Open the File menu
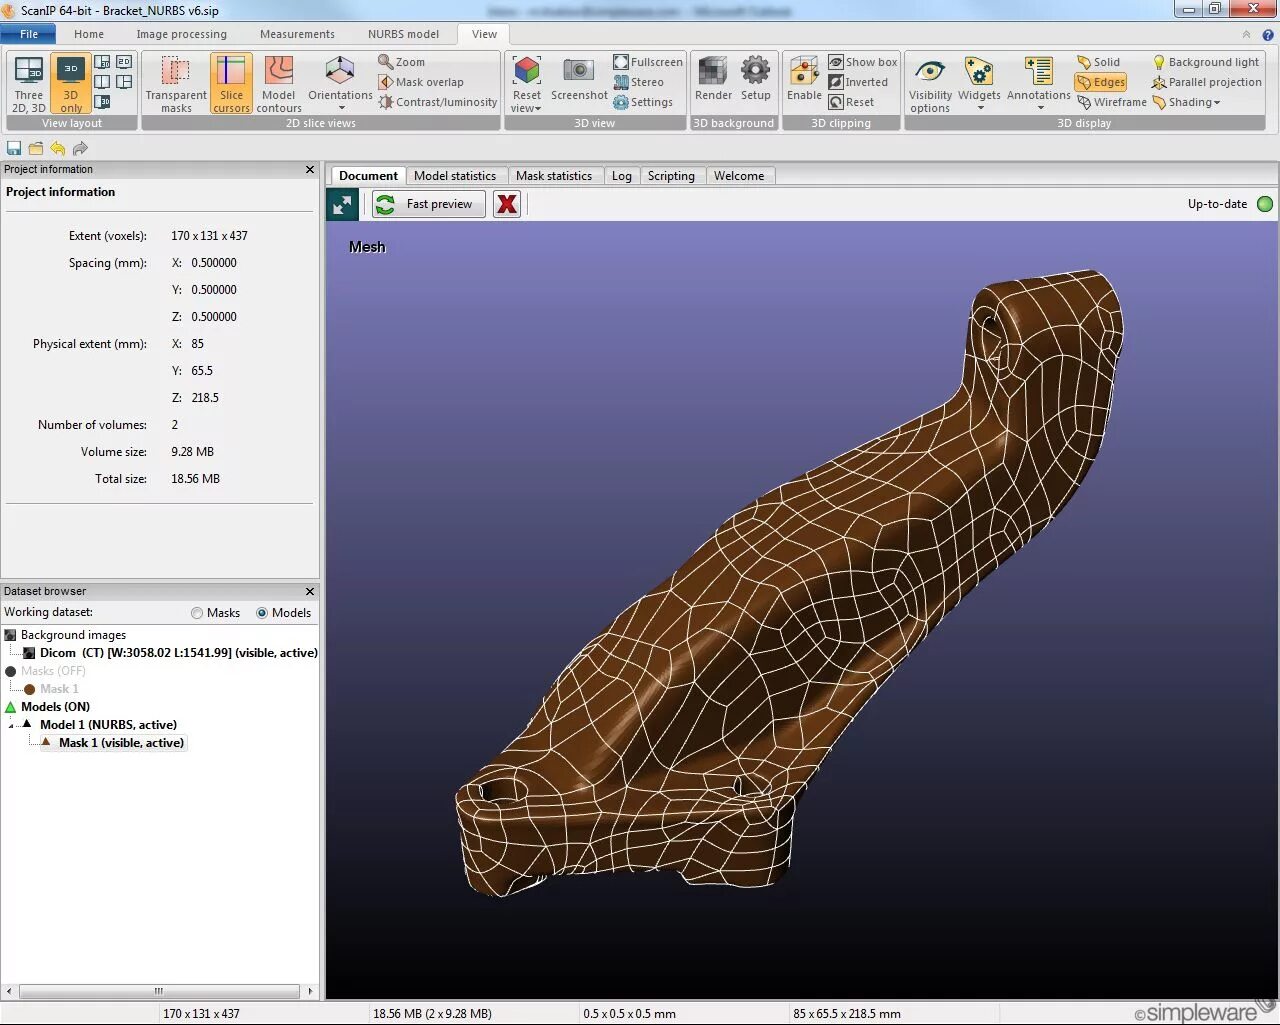 (29, 34)
